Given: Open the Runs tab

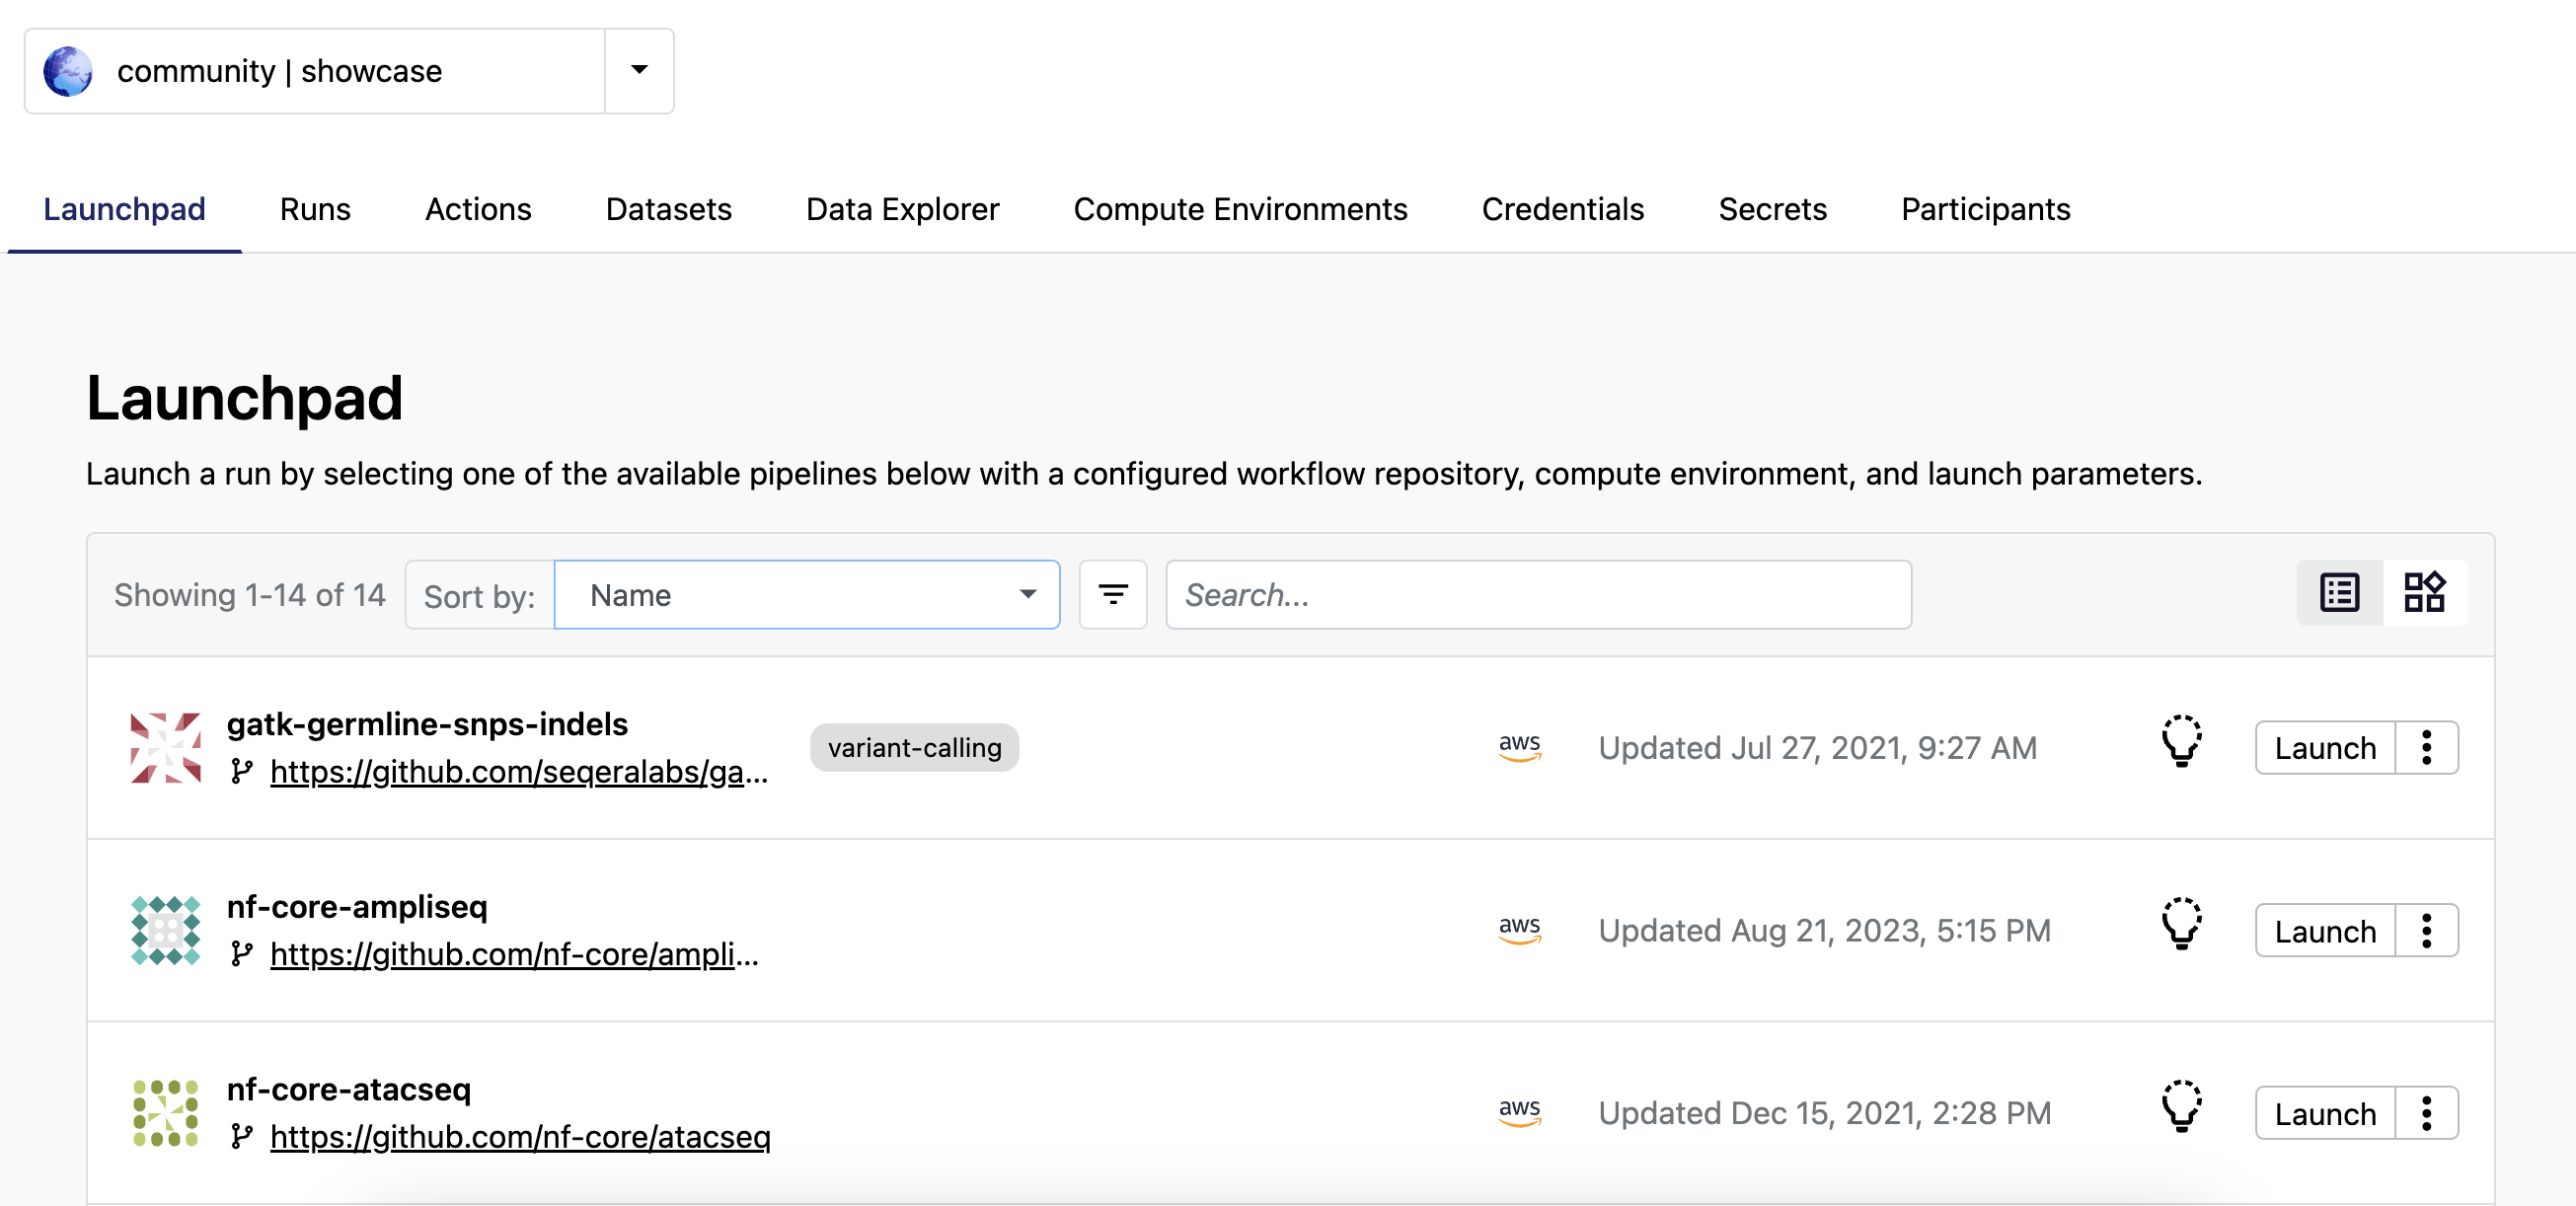Looking at the screenshot, I should [315, 209].
